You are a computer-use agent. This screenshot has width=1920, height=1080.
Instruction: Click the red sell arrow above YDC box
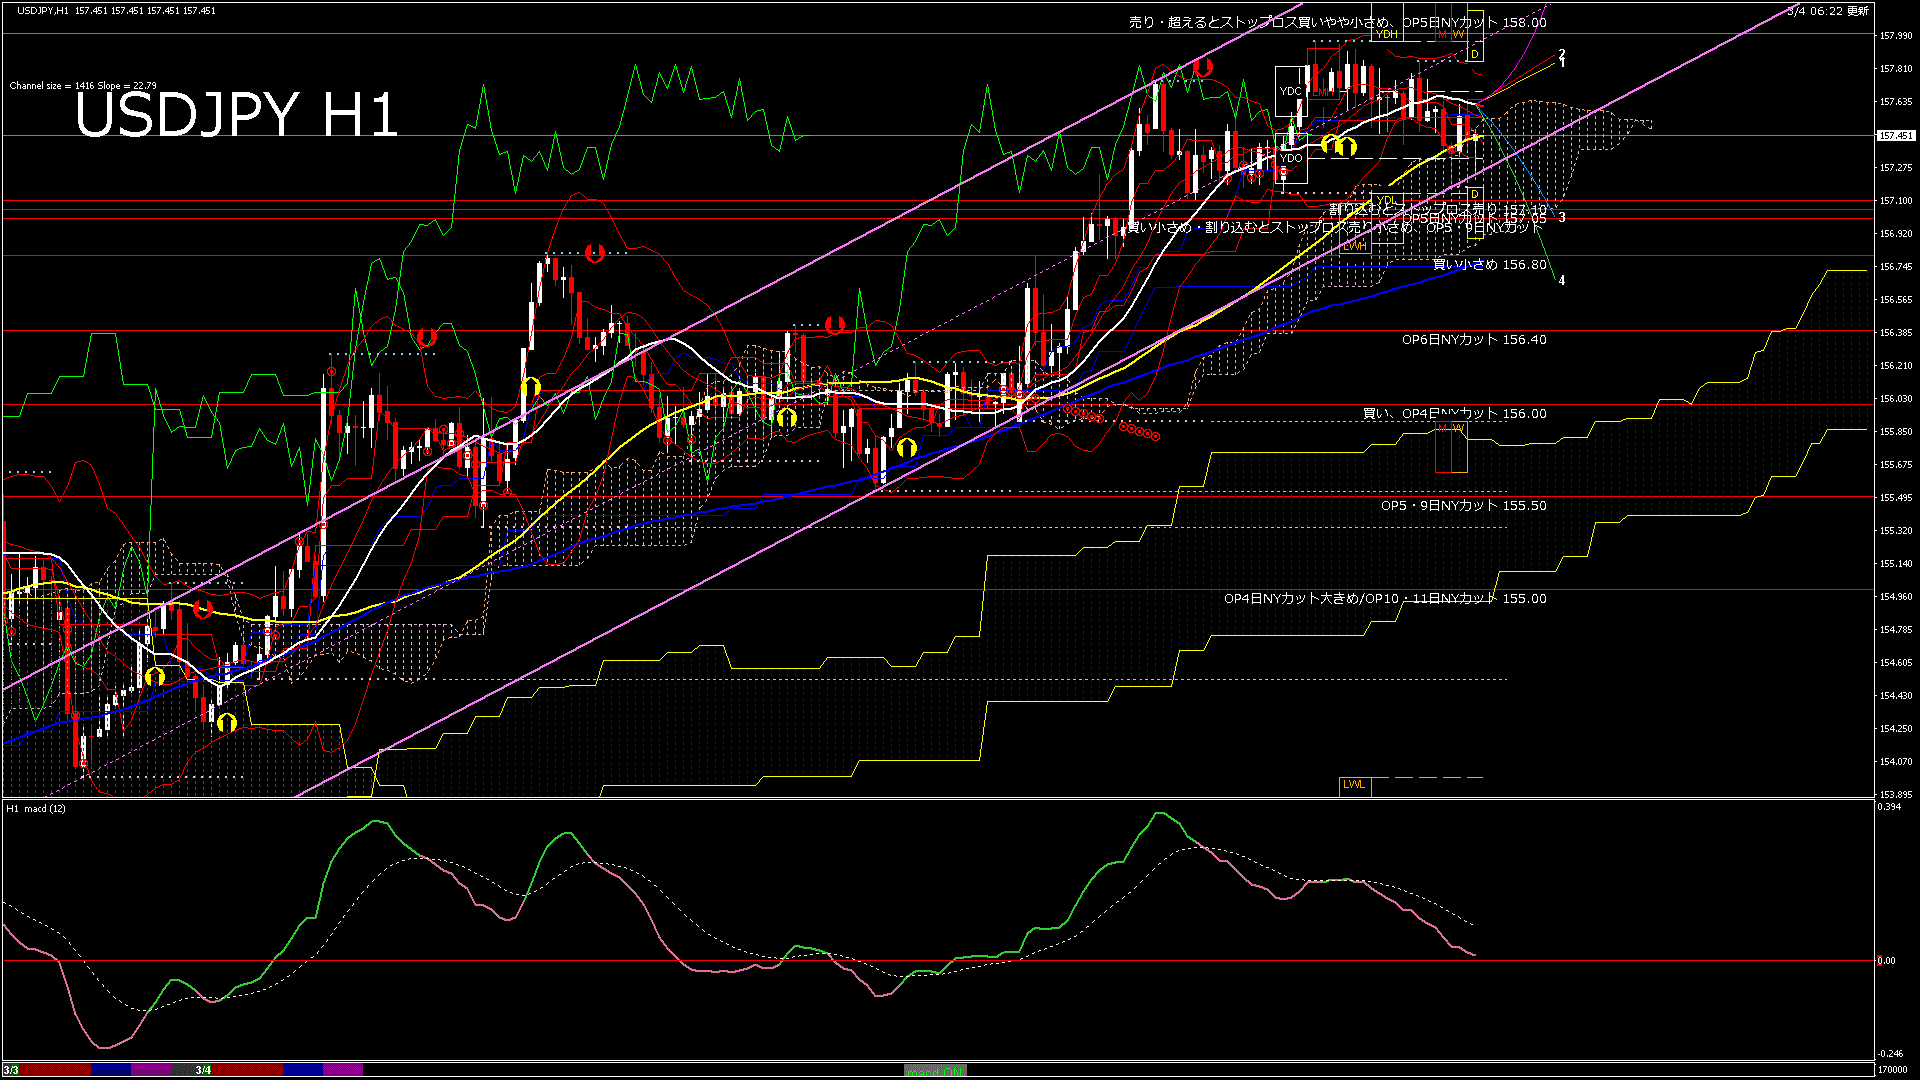pos(1203,67)
